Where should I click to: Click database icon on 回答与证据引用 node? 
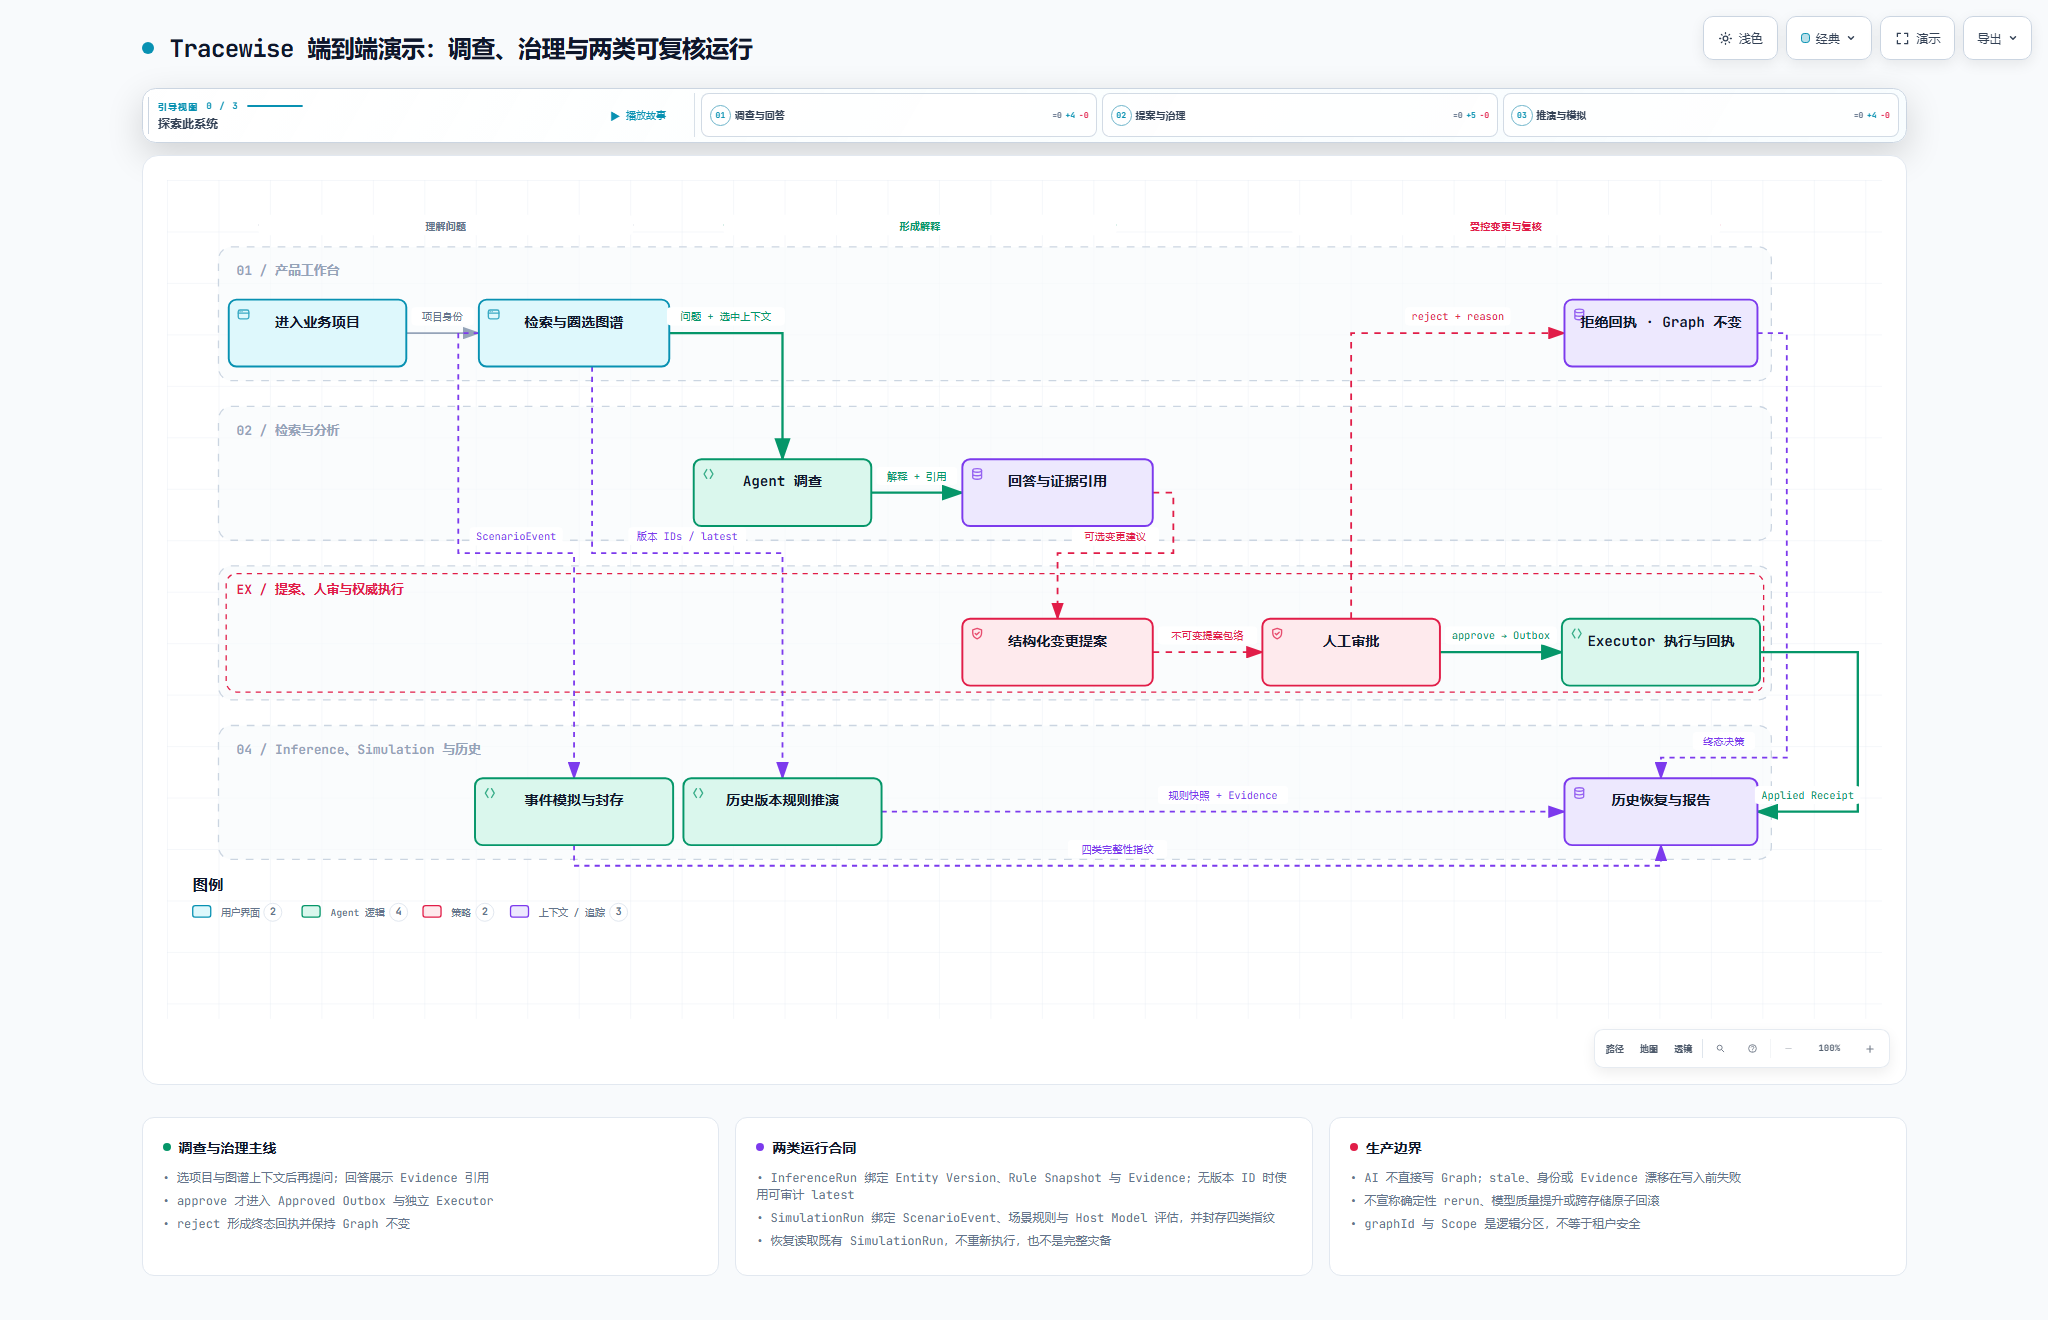(977, 474)
